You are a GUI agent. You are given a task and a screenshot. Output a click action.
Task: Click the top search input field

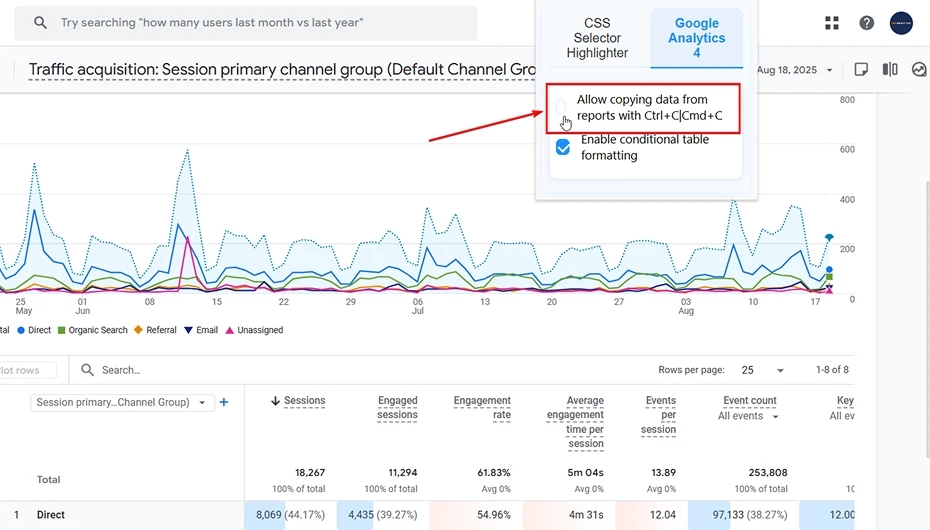(x=246, y=23)
